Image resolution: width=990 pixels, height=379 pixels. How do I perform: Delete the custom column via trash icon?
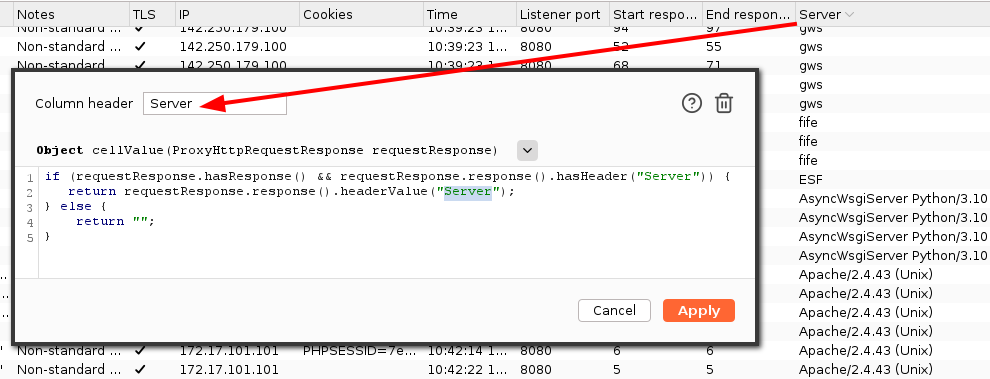(x=724, y=103)
